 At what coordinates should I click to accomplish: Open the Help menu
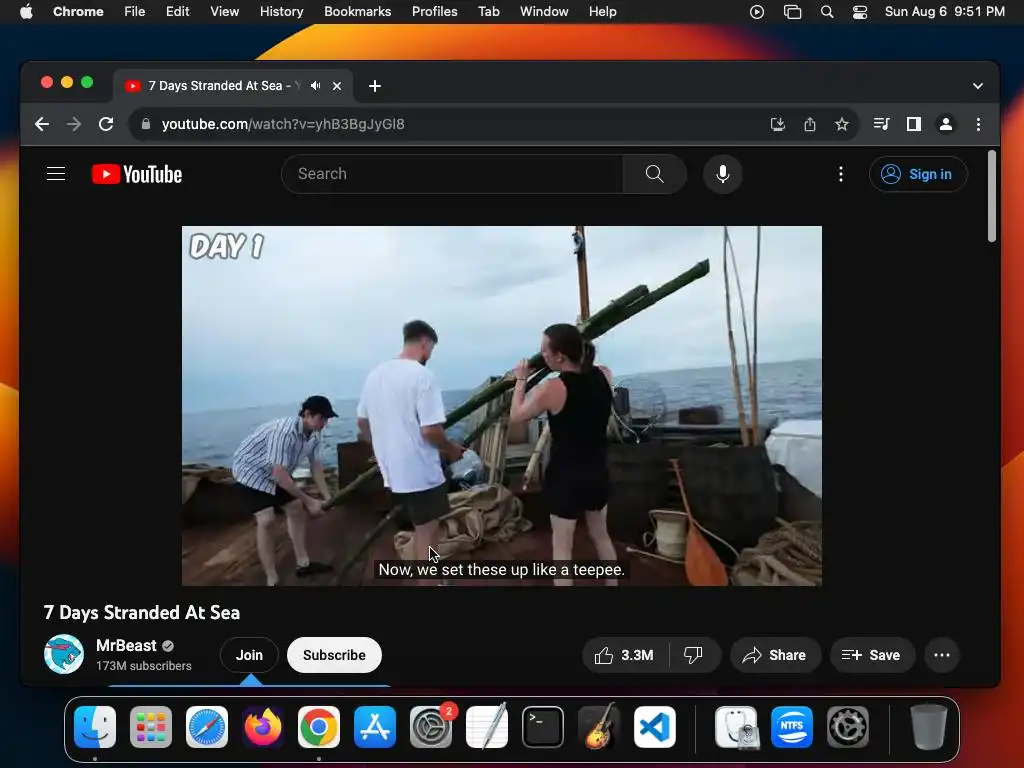pos(602,11)
